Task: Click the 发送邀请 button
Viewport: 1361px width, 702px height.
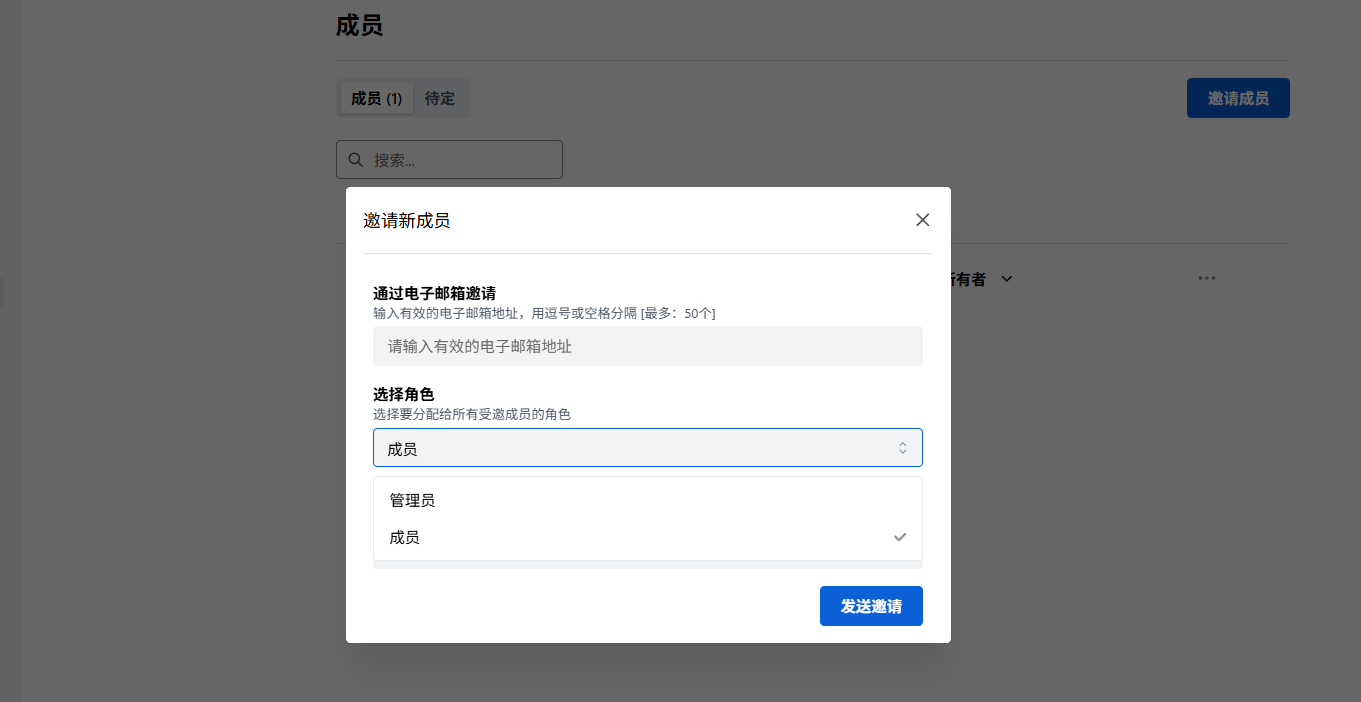Action: coord(871,606)
